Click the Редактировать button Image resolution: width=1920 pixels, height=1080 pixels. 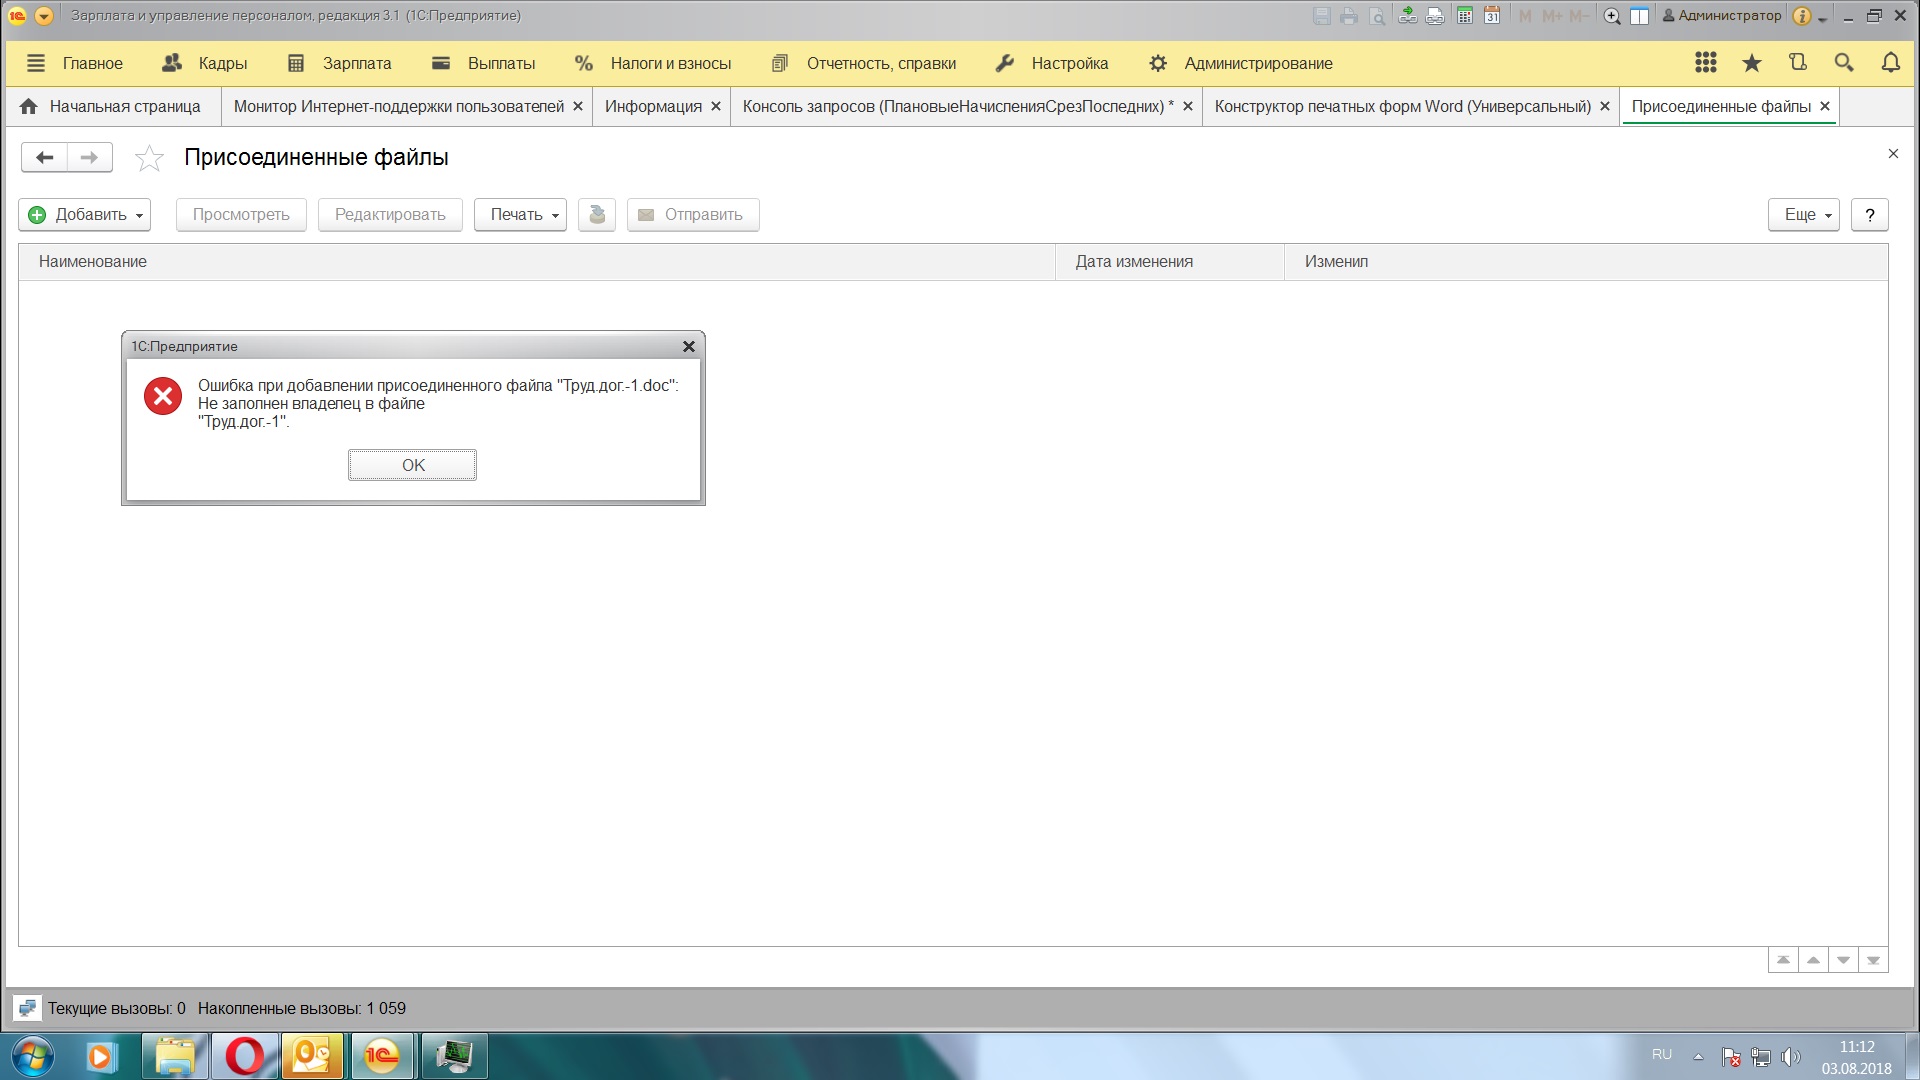coord(390,215)
